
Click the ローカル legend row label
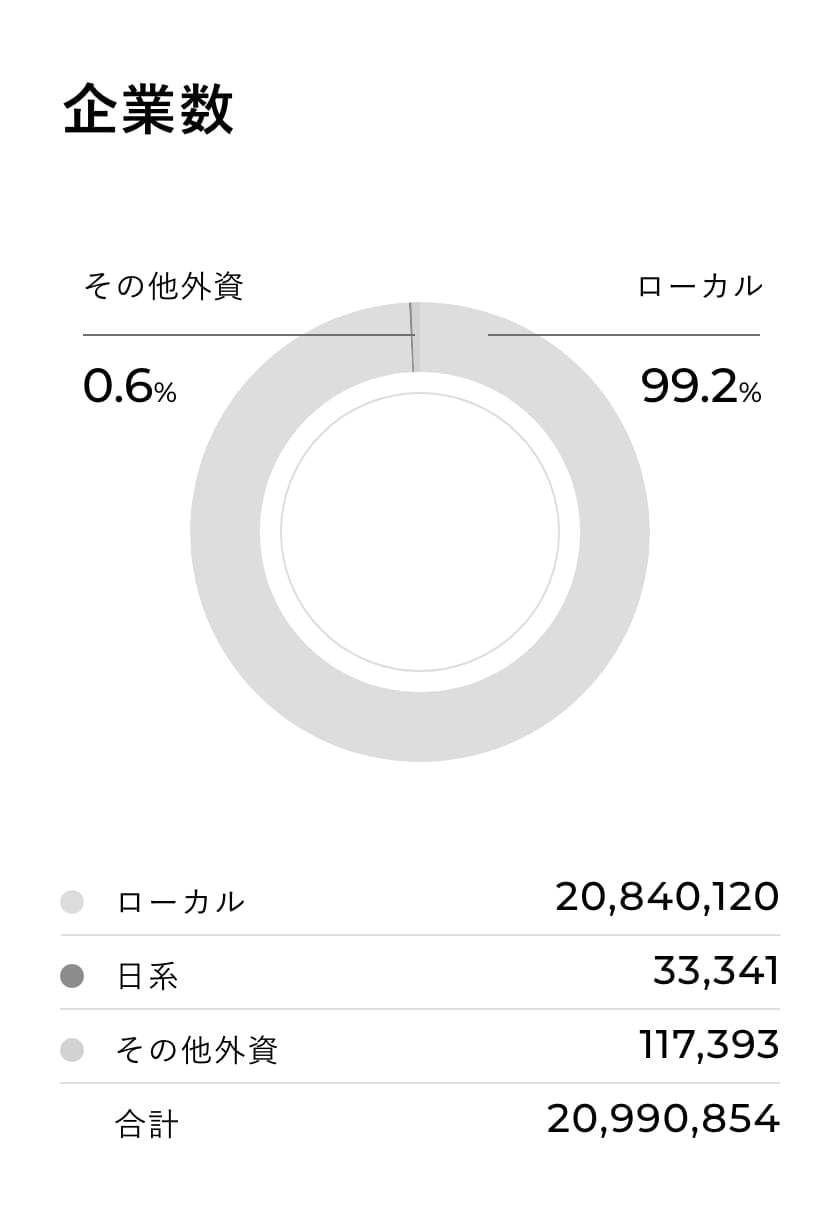[181, 902]
